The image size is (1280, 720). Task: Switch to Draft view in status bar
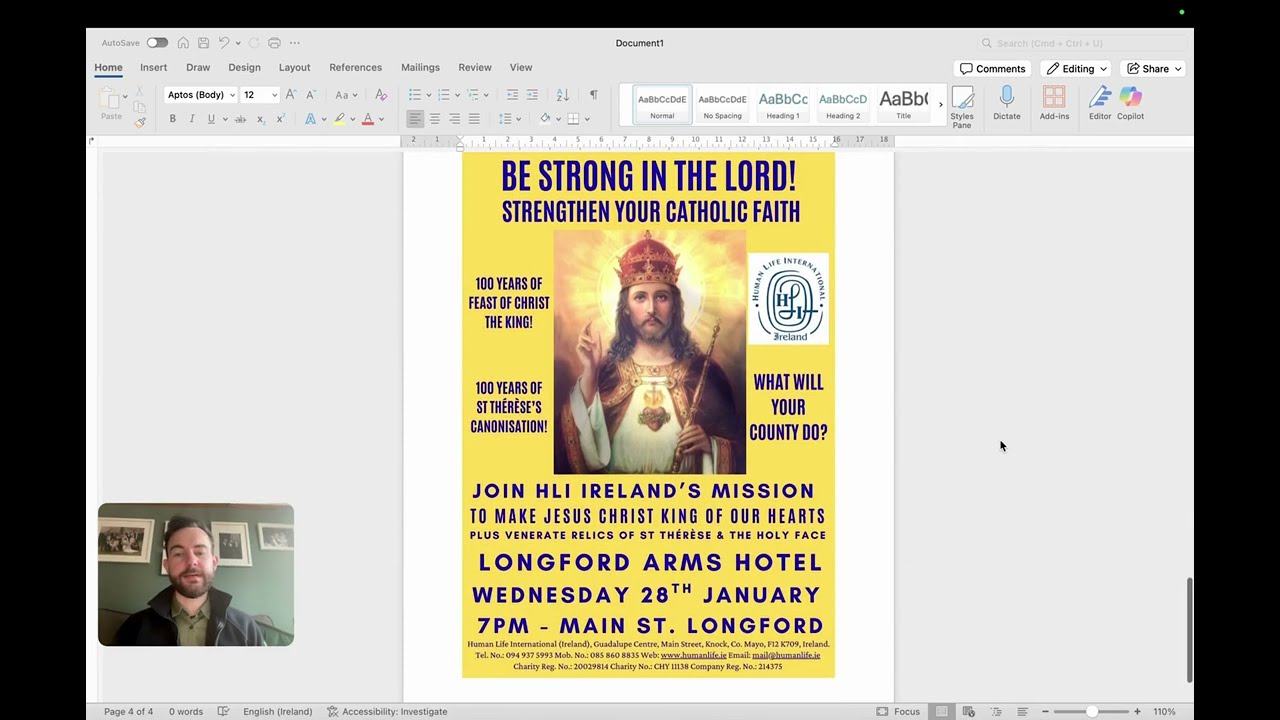click(1022, 712)
